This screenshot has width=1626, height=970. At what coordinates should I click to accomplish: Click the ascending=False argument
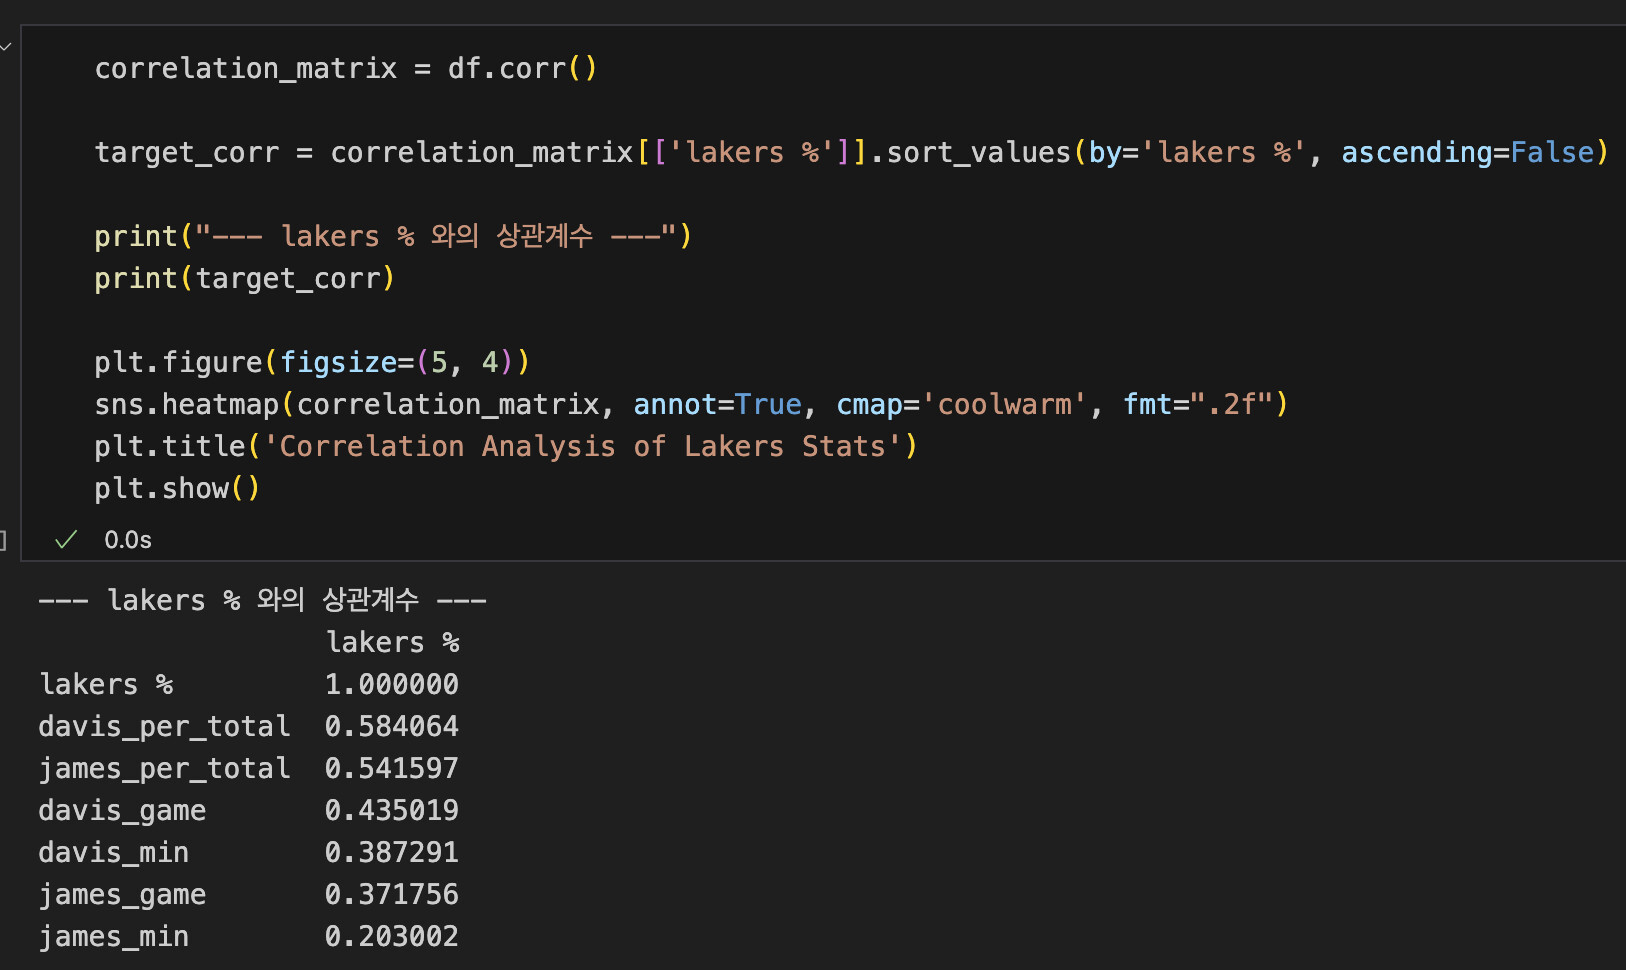[1467, 152]
